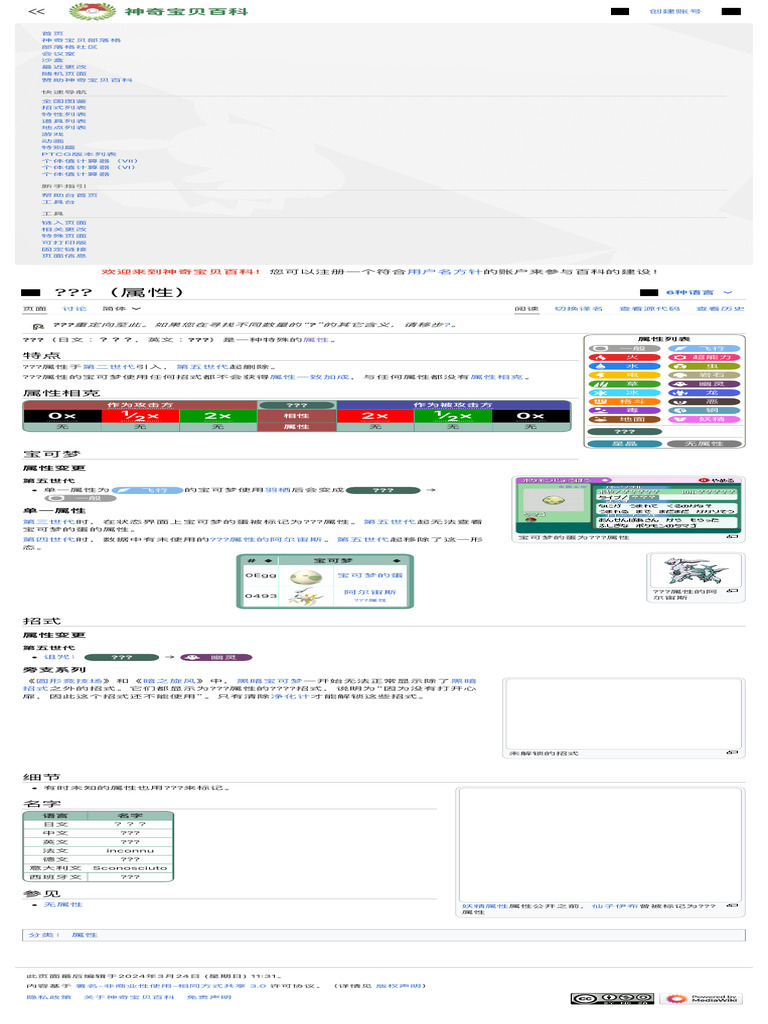Open the 属性 category link

84,935
